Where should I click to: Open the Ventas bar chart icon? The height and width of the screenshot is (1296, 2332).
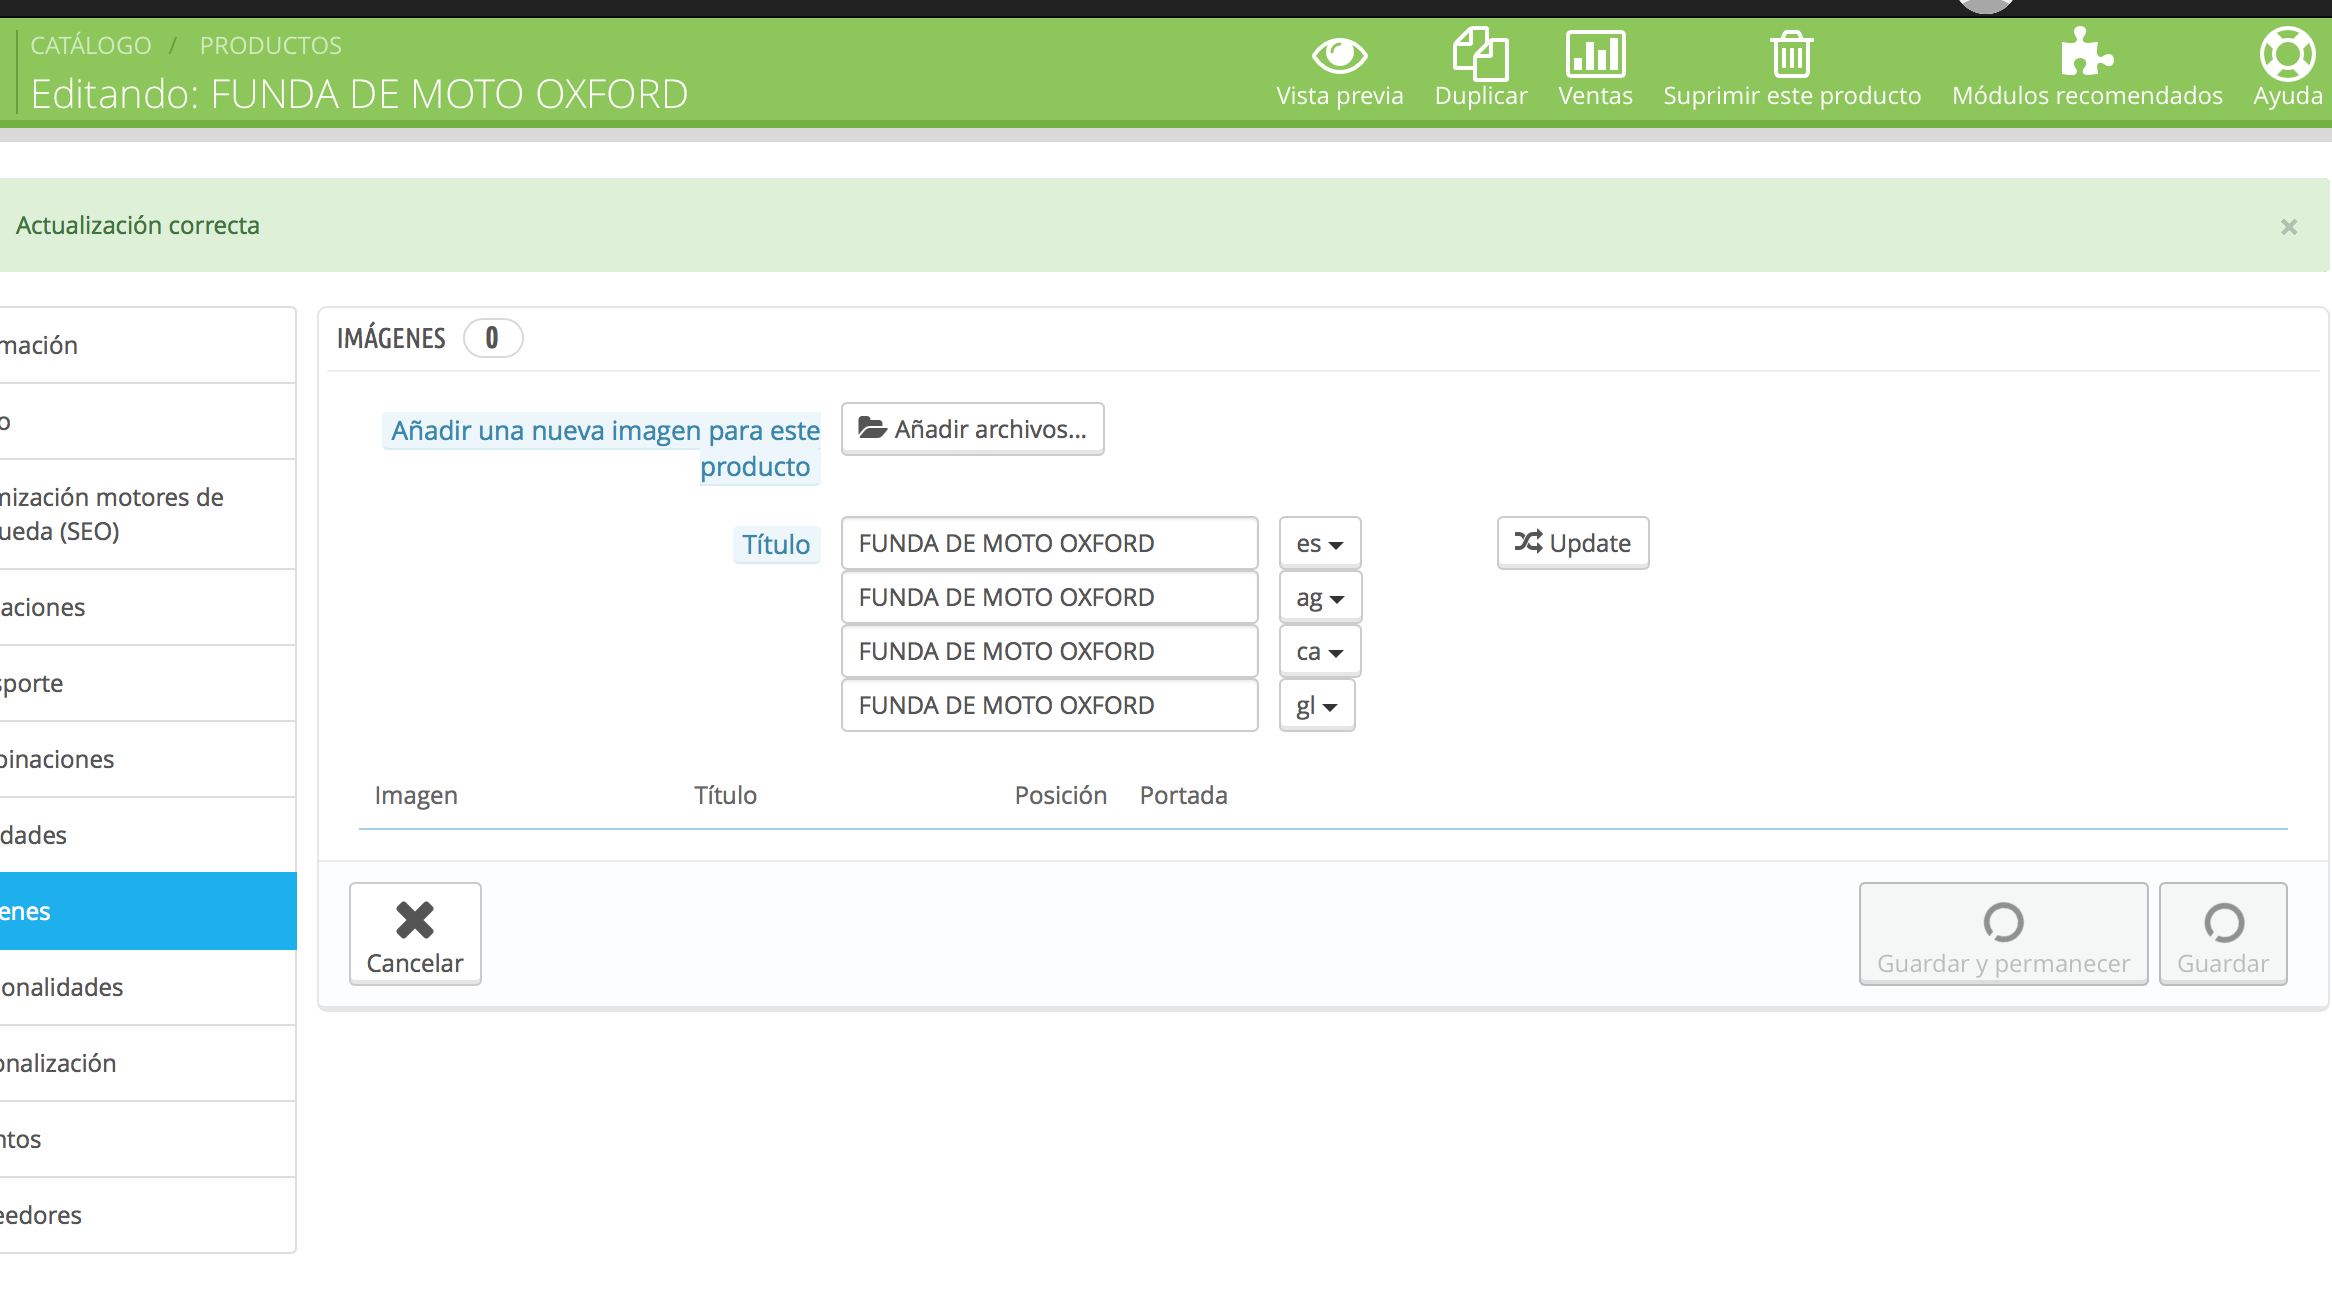point(1595,55)
